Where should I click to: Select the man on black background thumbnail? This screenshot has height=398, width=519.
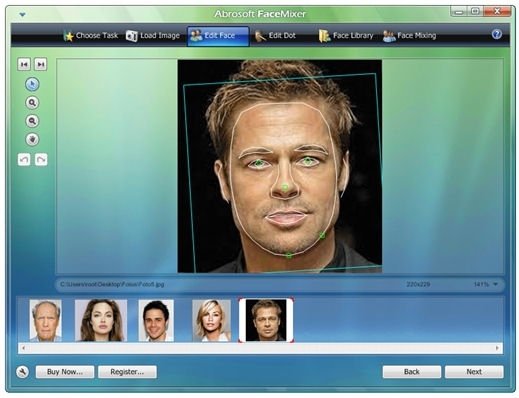click(266, 320)
